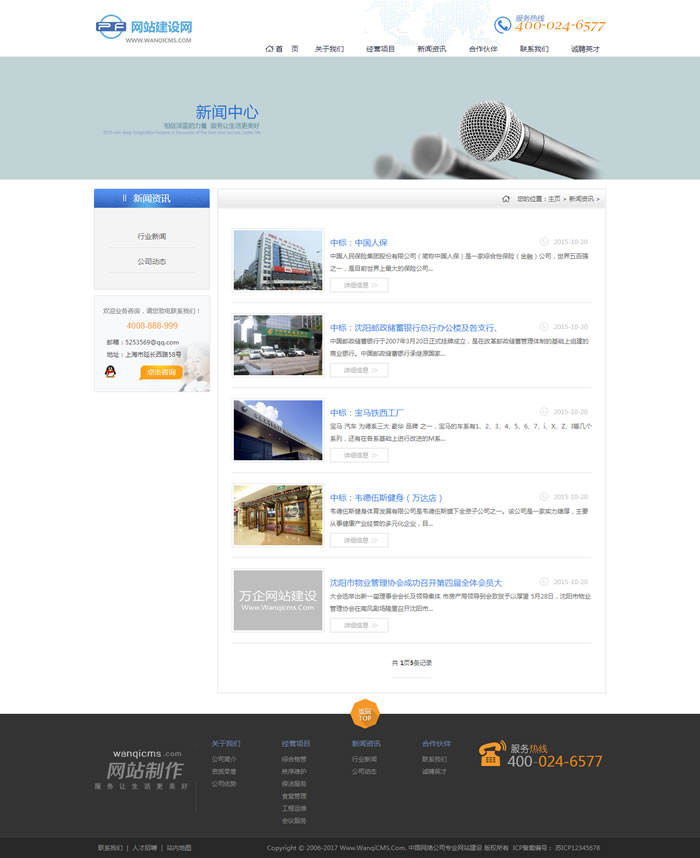Click footer heading 经营项目
Image resolution: width=700 pixels, height=858 pixels.
click(296, 744)
